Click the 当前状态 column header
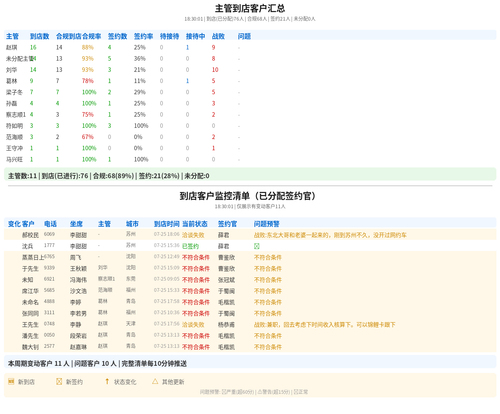The image size is (500, 414). coord(195,224)
